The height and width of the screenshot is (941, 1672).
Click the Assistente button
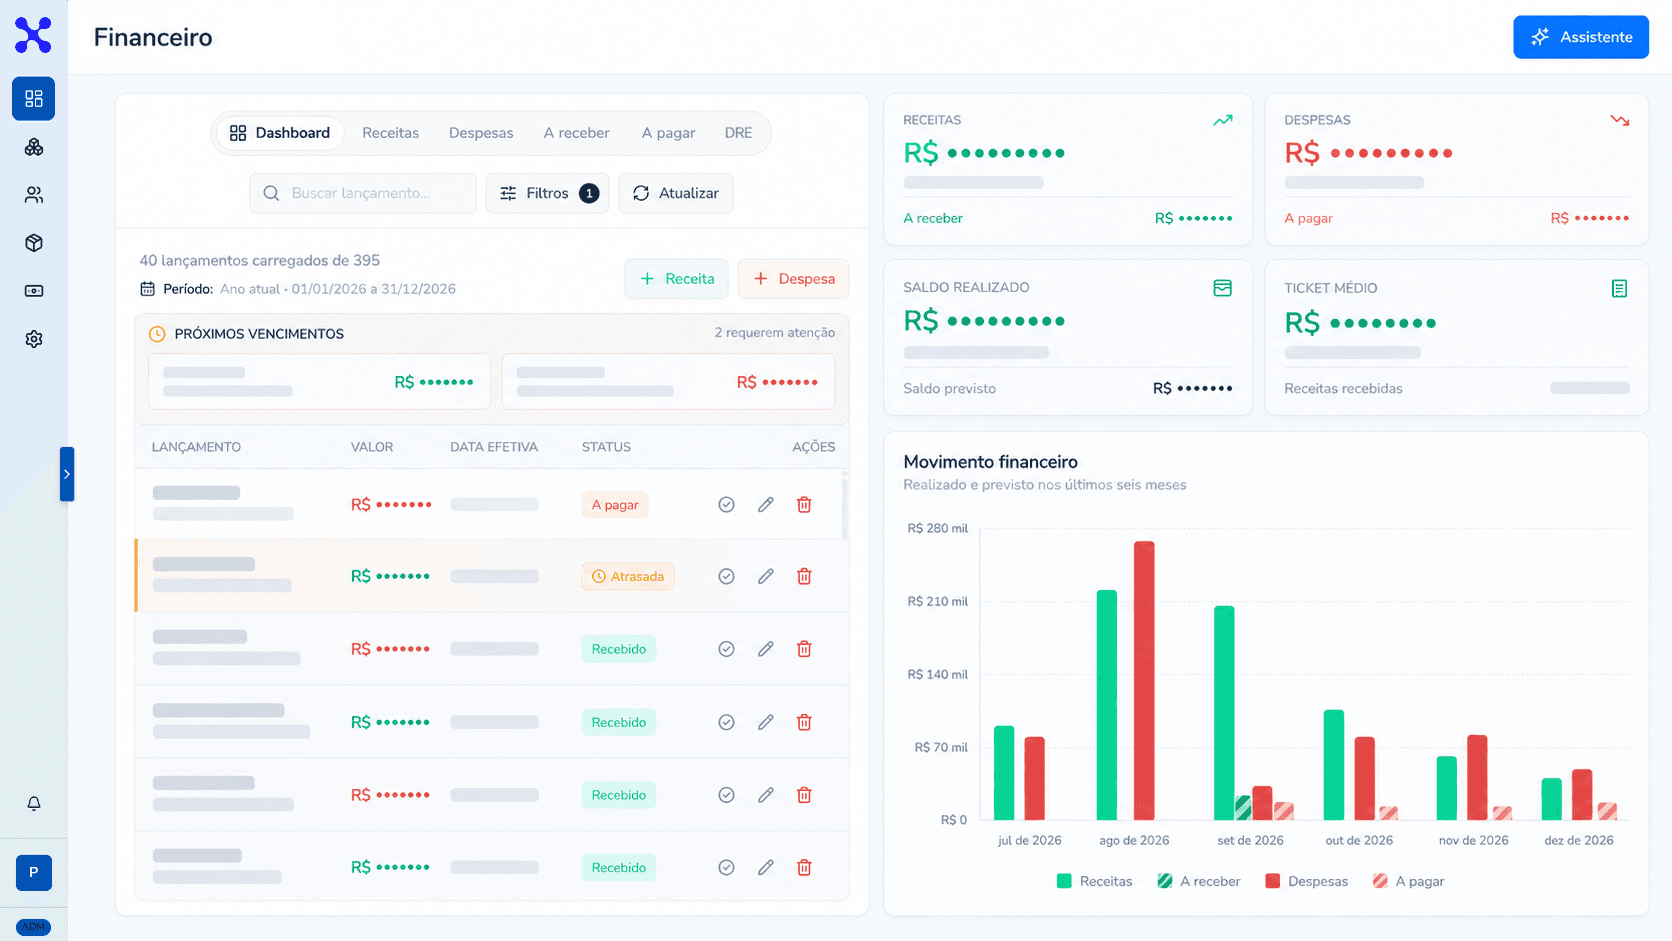pyautogui.click(x=1581, y=37)
